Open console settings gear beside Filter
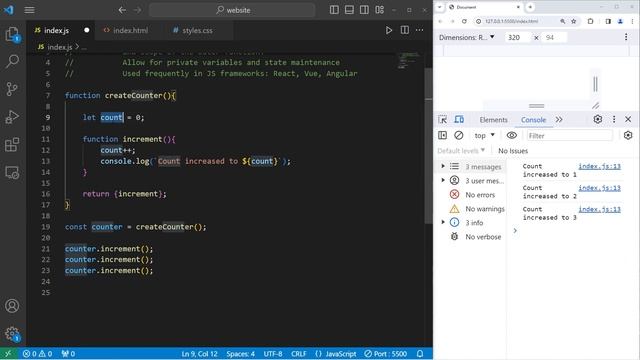640x360 pixels. (x=628, y=135)
